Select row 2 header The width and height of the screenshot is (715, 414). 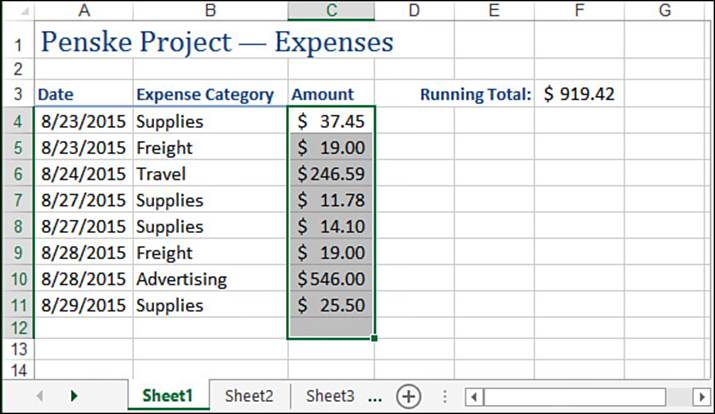pyautogui.click(x=18, y=69)
